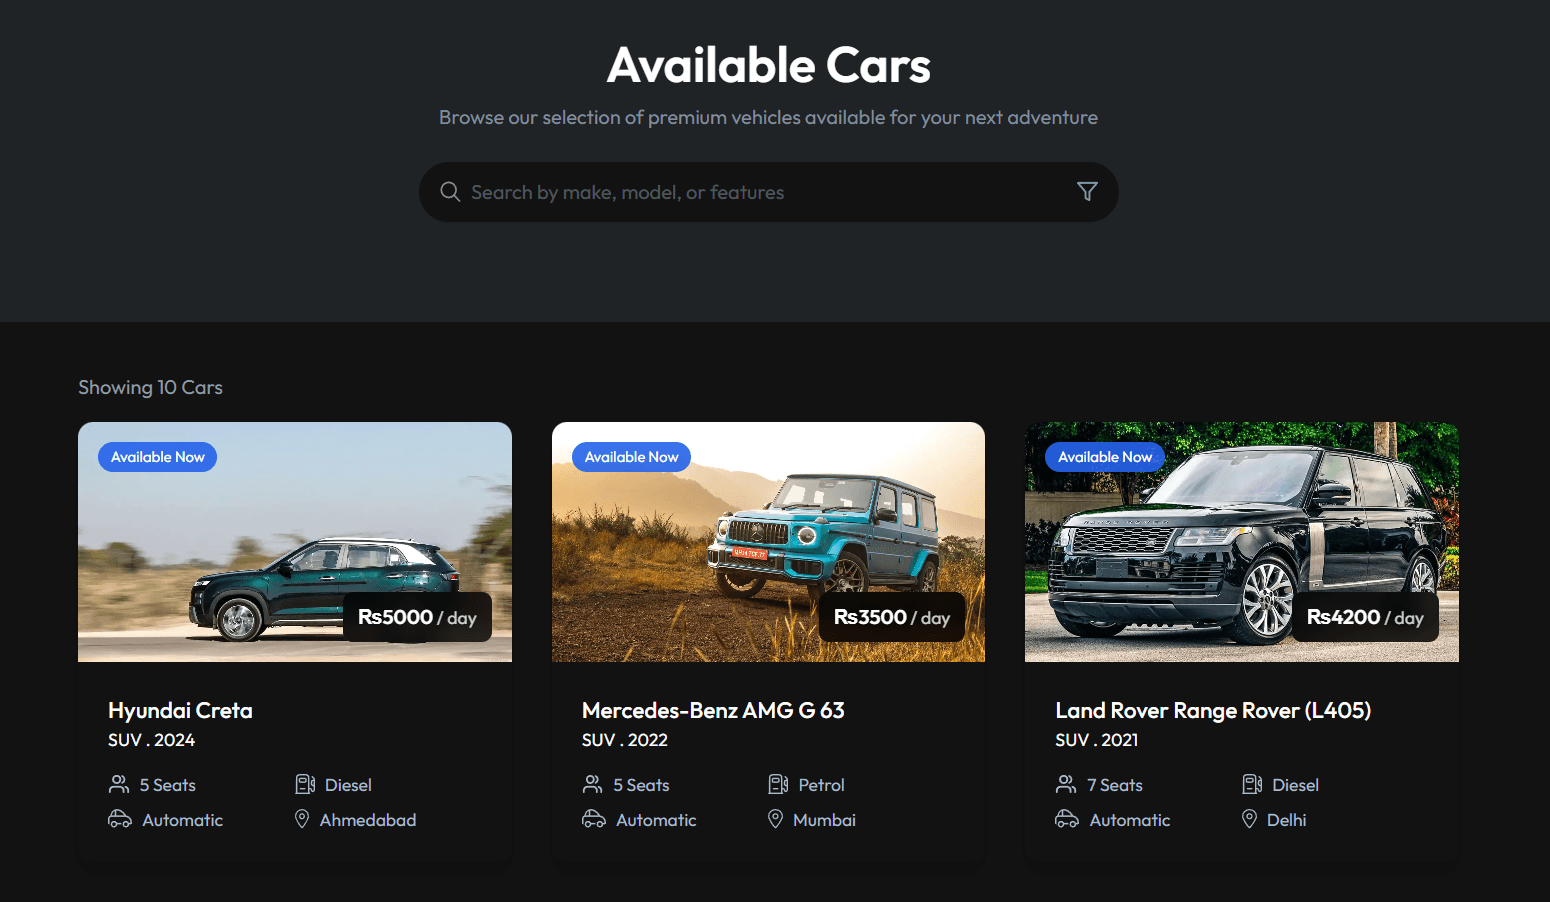Click the Available Now badge on the Range Rover

tap(1104, 456)
